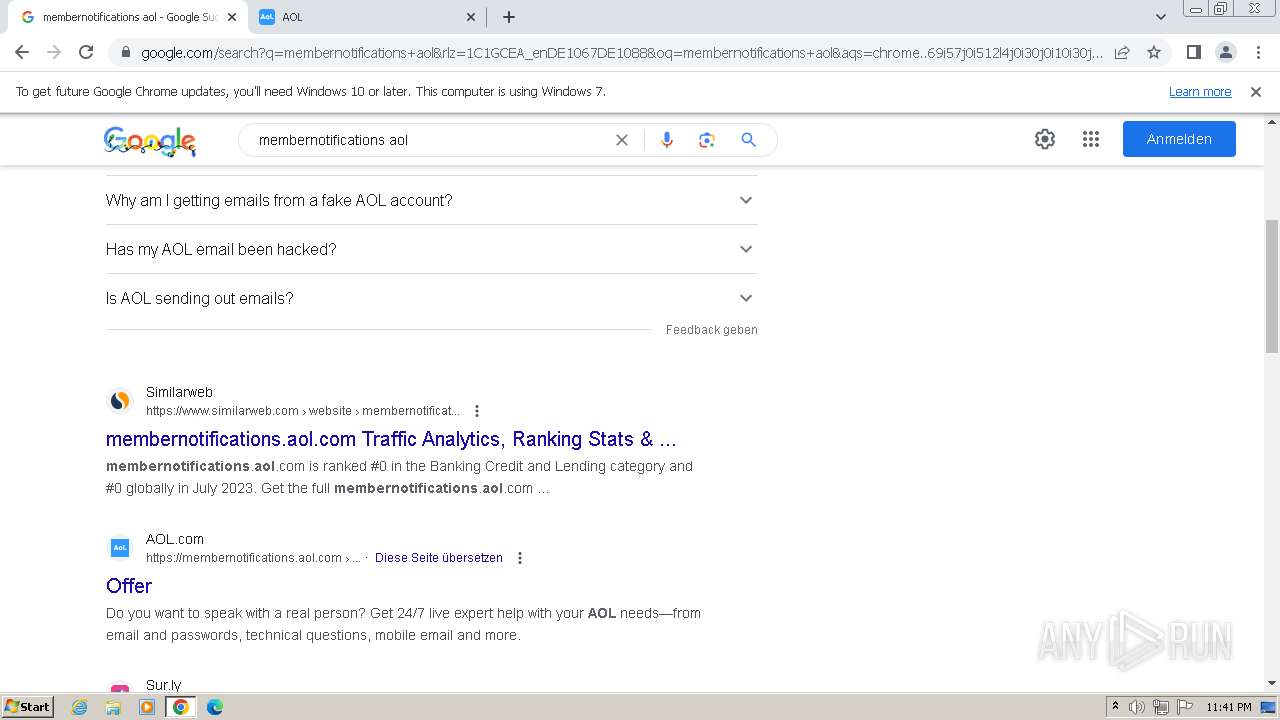The width and height of the screenshot is (1280, 720).
Task: Click the vertical page scrollbar
Action: pos(1272,285)
